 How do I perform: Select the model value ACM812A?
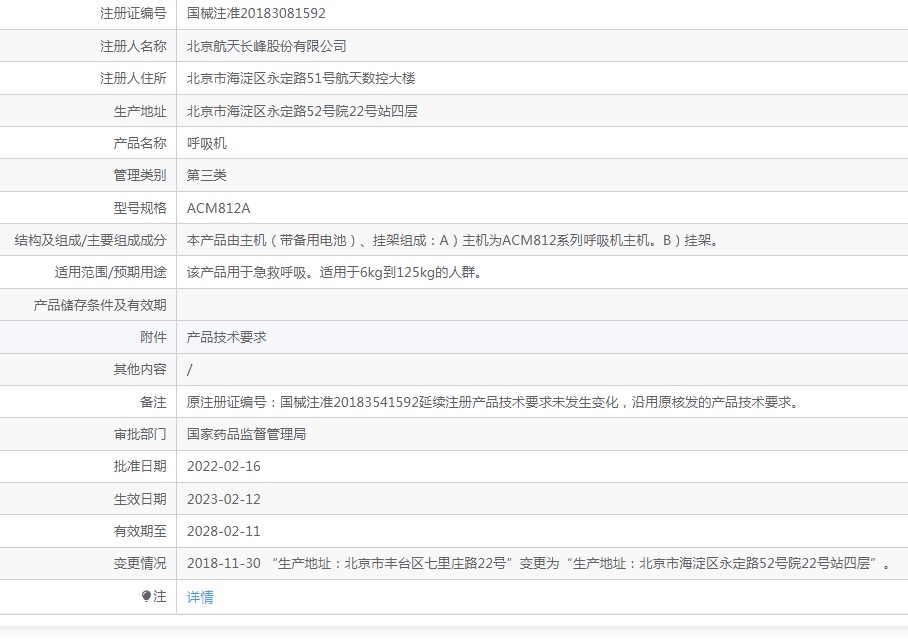pos(218,208)
